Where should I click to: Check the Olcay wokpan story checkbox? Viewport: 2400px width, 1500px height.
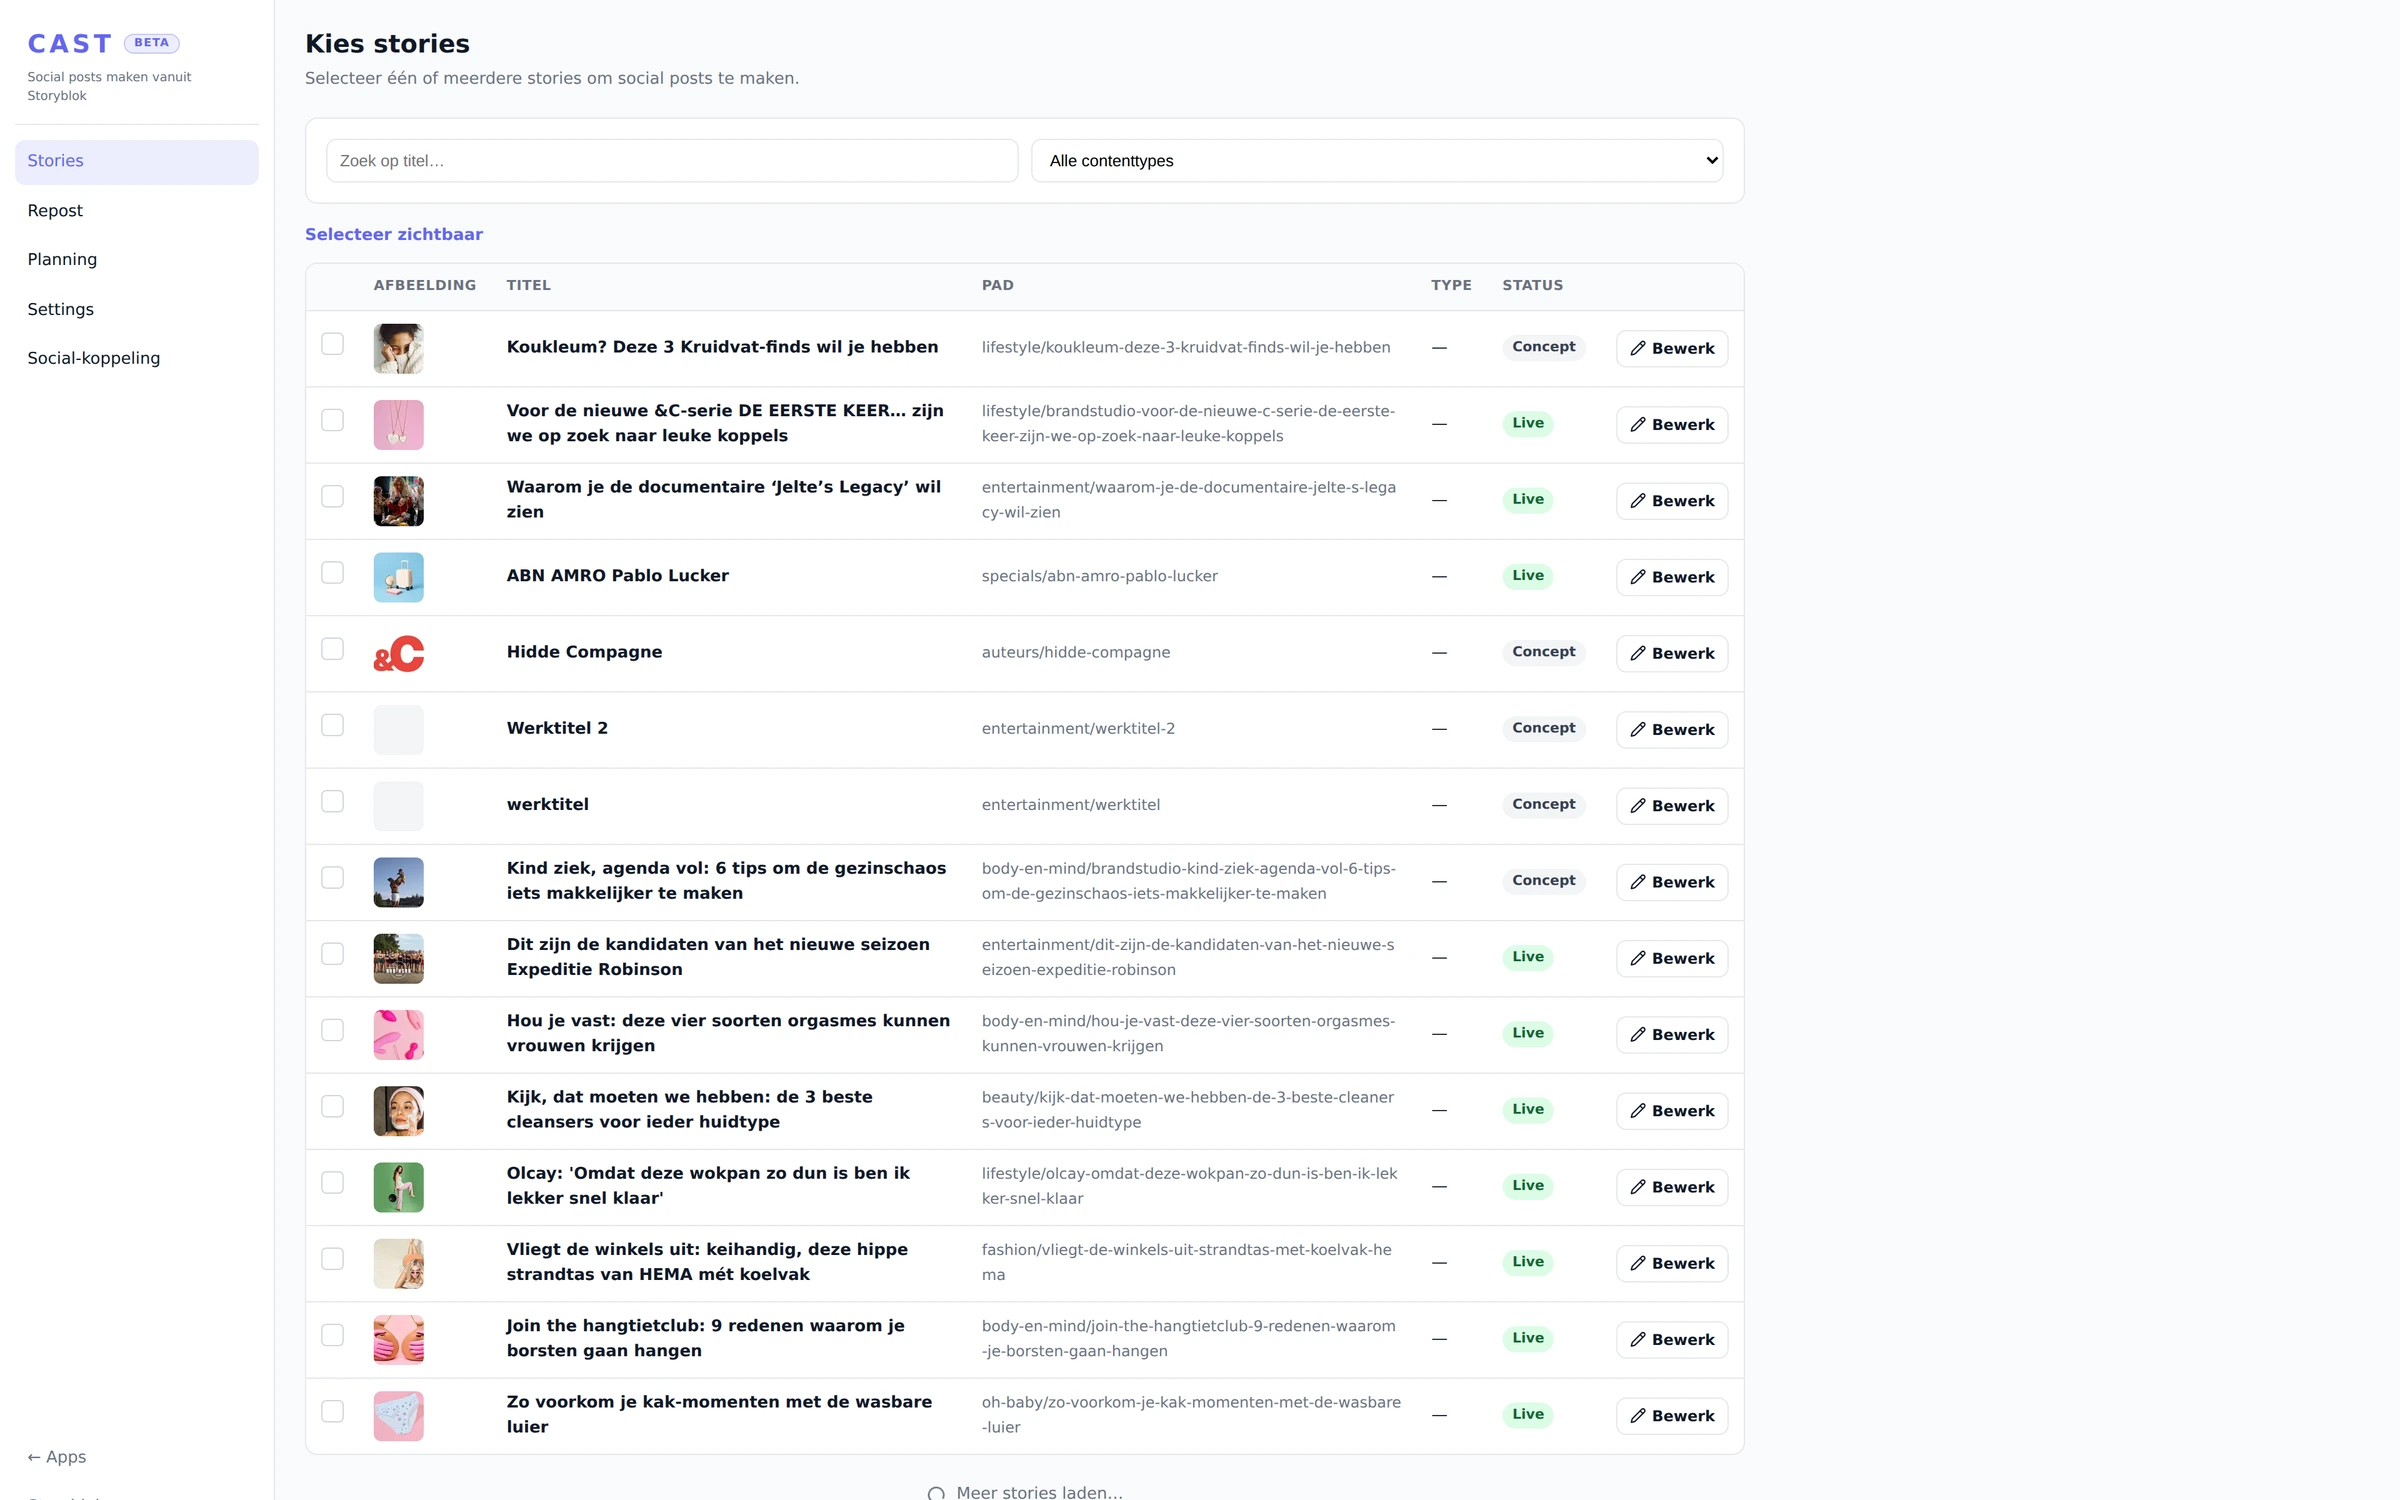tap(332, 1183)
